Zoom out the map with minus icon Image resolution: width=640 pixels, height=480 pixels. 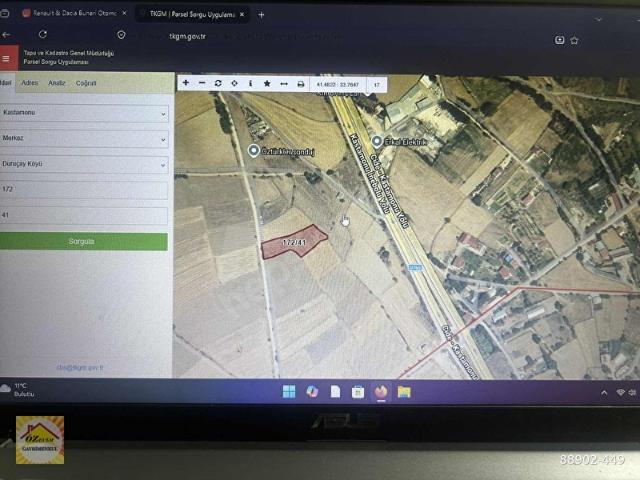tap(202, 83)
